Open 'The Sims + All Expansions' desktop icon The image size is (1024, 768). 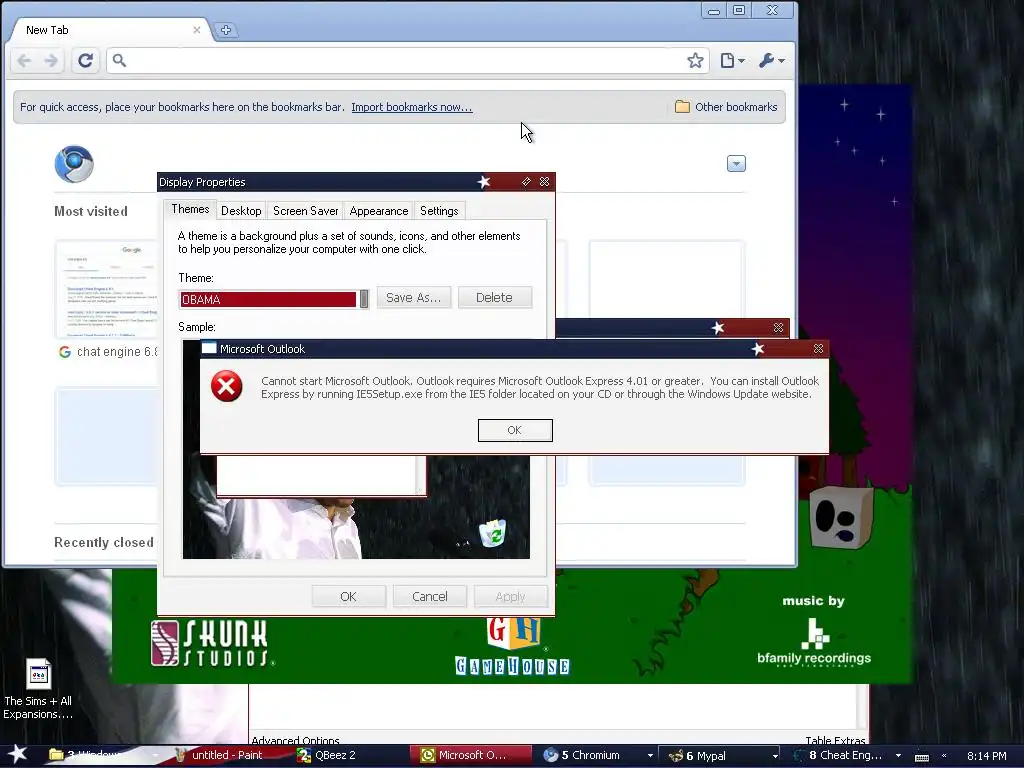[x=38, y=689]
